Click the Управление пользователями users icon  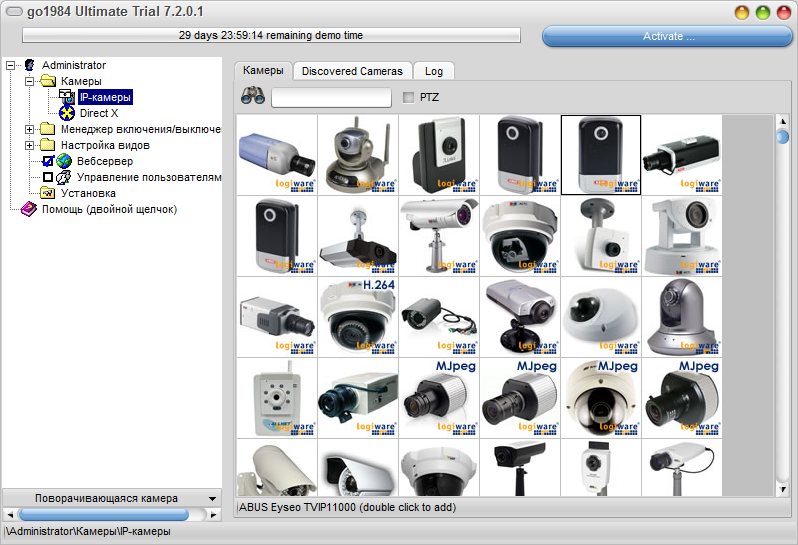point(64,177)
